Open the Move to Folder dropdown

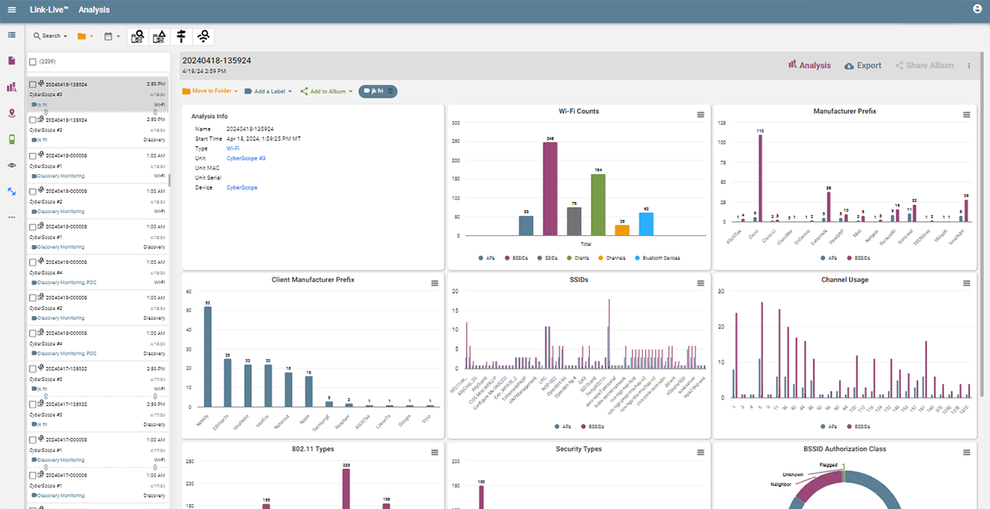(x=210, y=91)
